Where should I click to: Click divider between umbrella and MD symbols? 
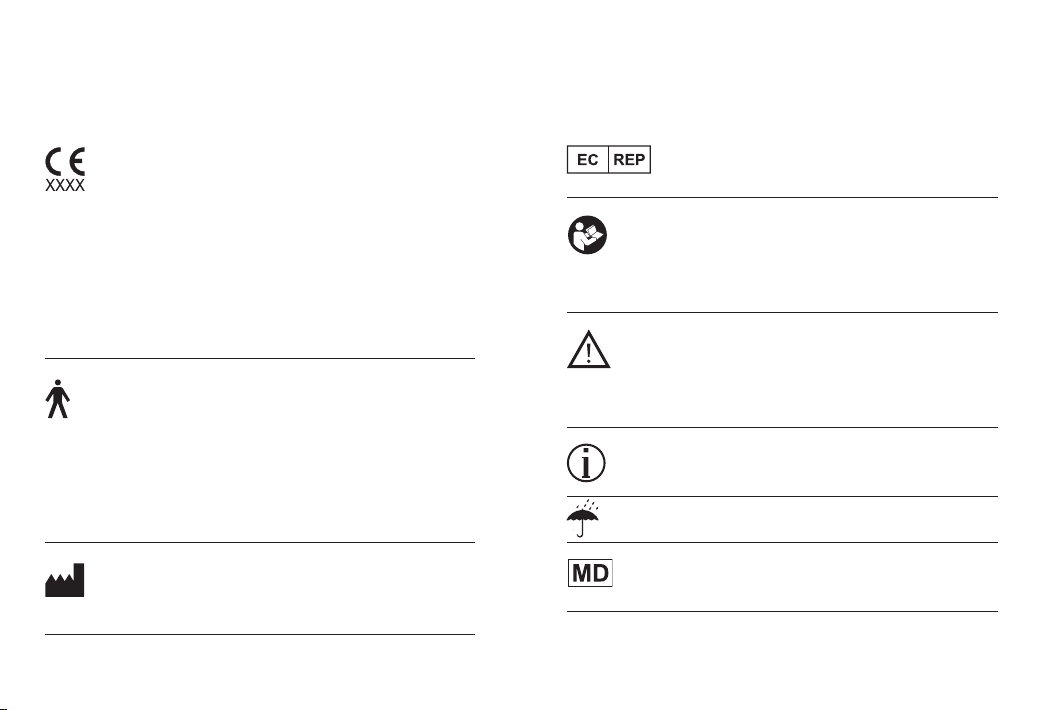tap(782, 543)
